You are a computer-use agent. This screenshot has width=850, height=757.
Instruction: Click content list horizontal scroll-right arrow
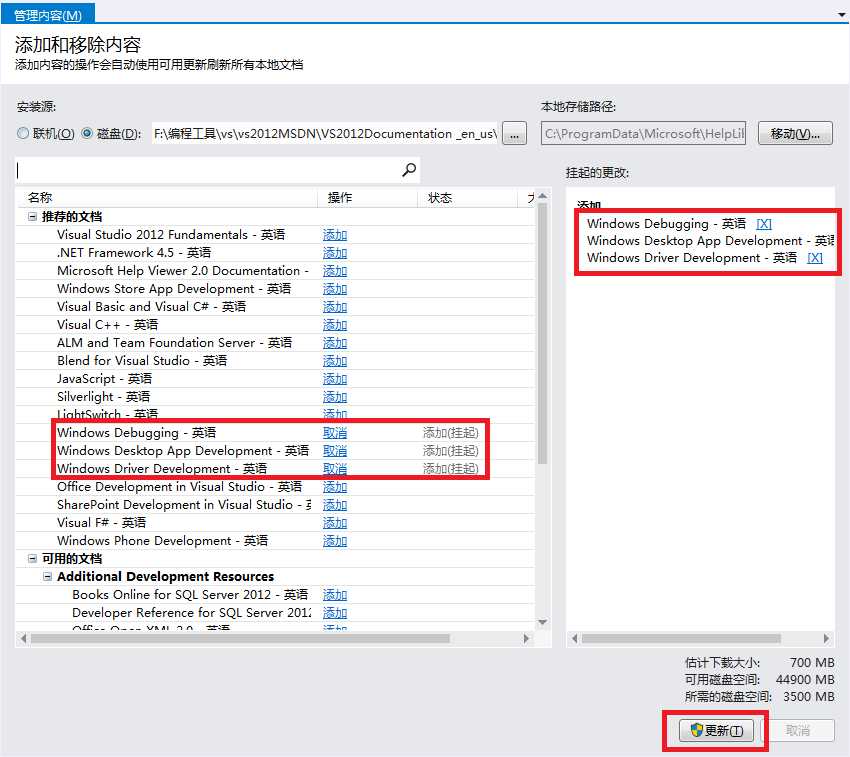click(526, 638)
